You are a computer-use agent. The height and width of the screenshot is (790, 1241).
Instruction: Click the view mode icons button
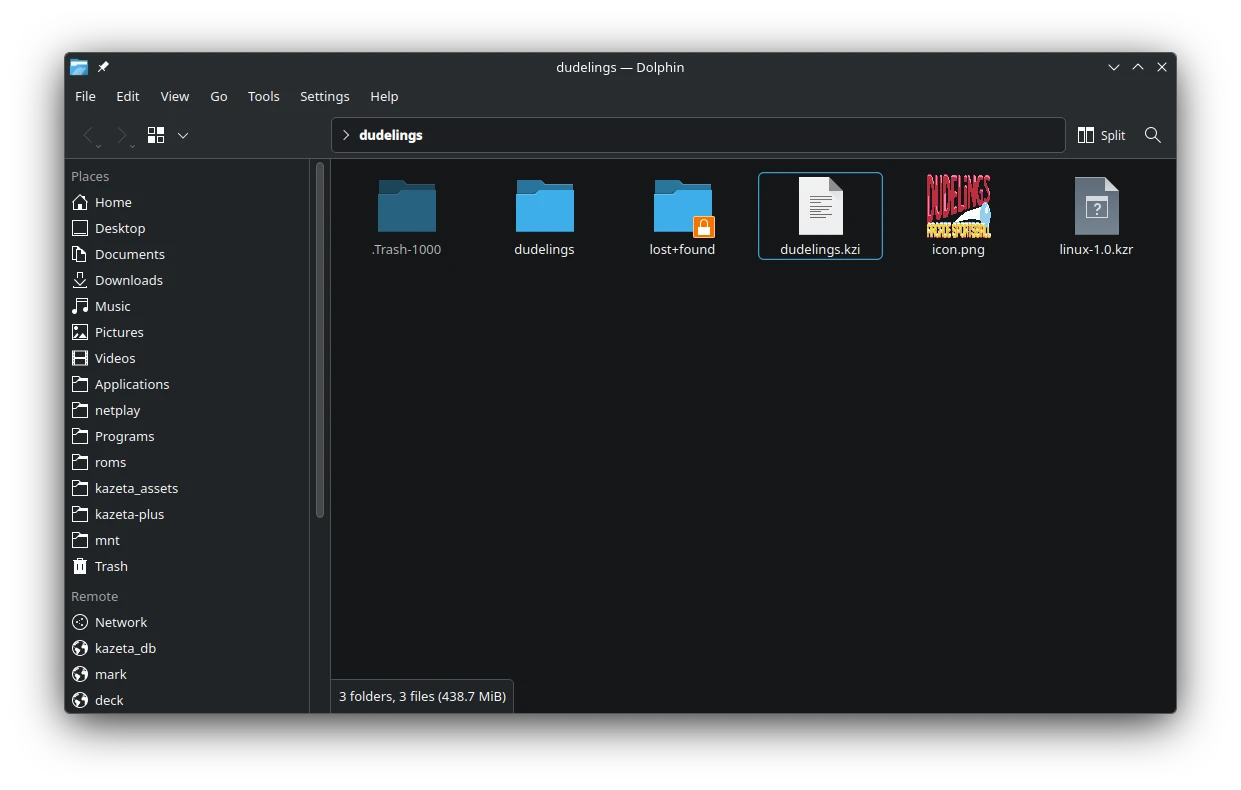click(156, 135)
